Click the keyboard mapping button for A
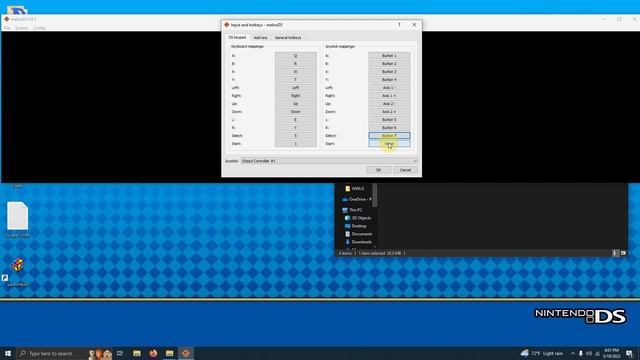The image size is (640, 360). click(296, 56)
